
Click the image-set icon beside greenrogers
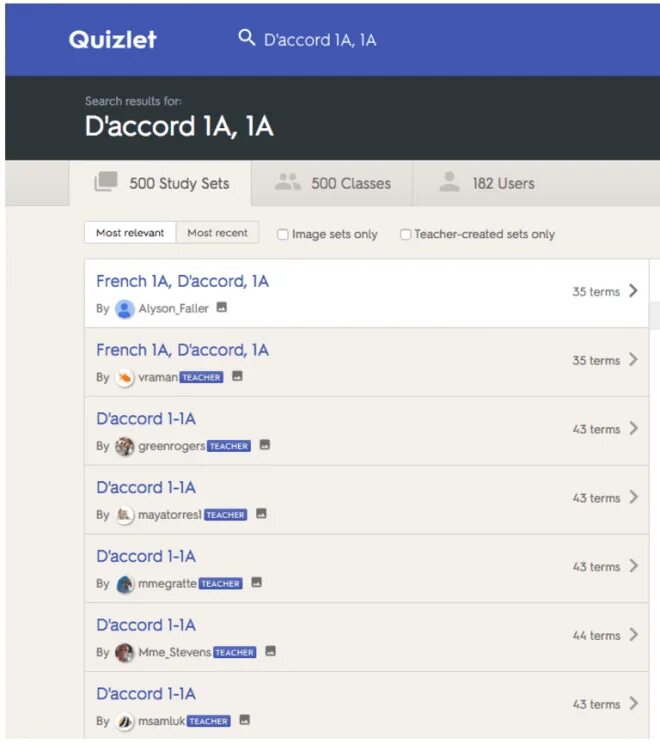265,445
